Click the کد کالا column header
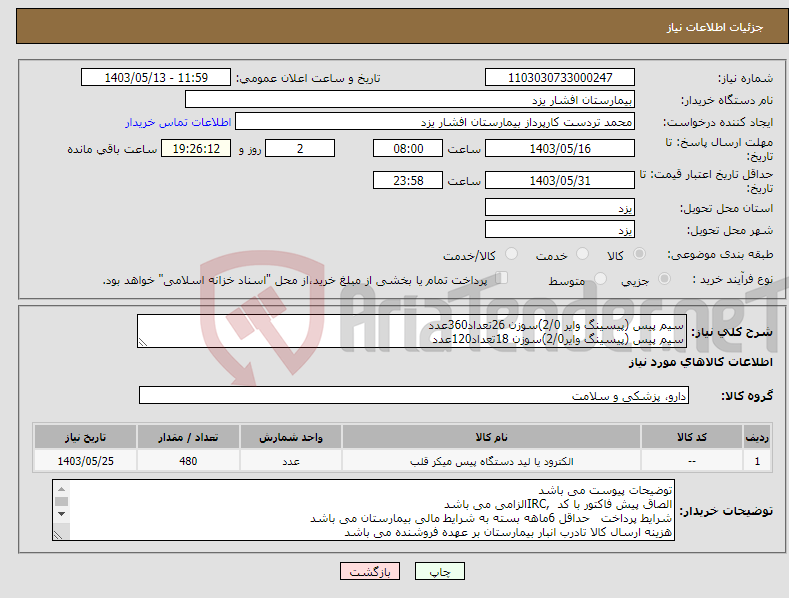The height and width of the screenshot is (598, 789). pyautogui.click(x=692, y=437)
